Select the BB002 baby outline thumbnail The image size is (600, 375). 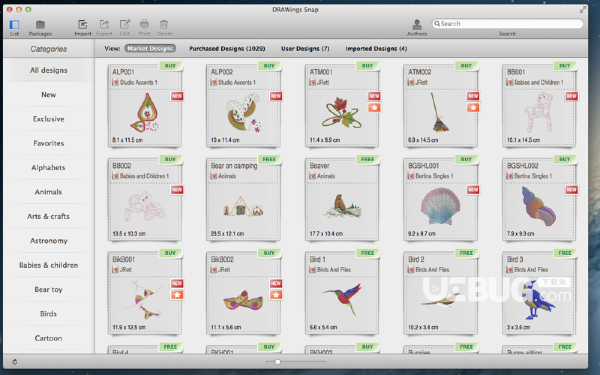coord(144,207)
